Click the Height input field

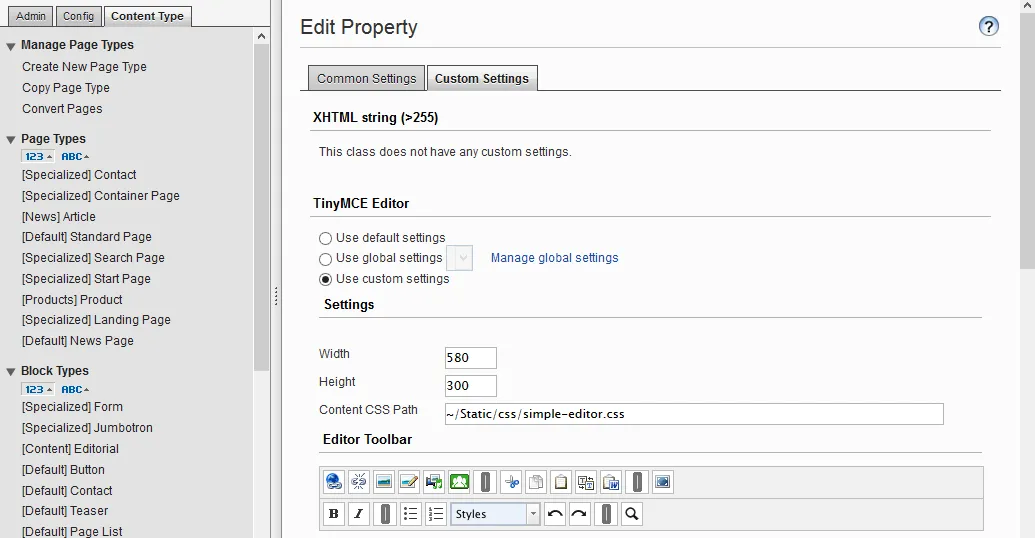[x=471, y=386]
